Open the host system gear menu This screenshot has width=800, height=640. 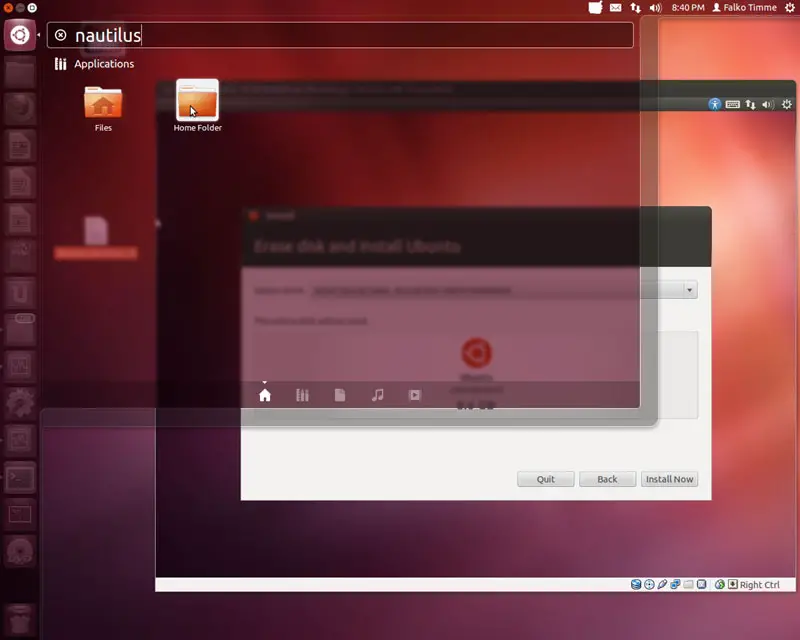789,7
